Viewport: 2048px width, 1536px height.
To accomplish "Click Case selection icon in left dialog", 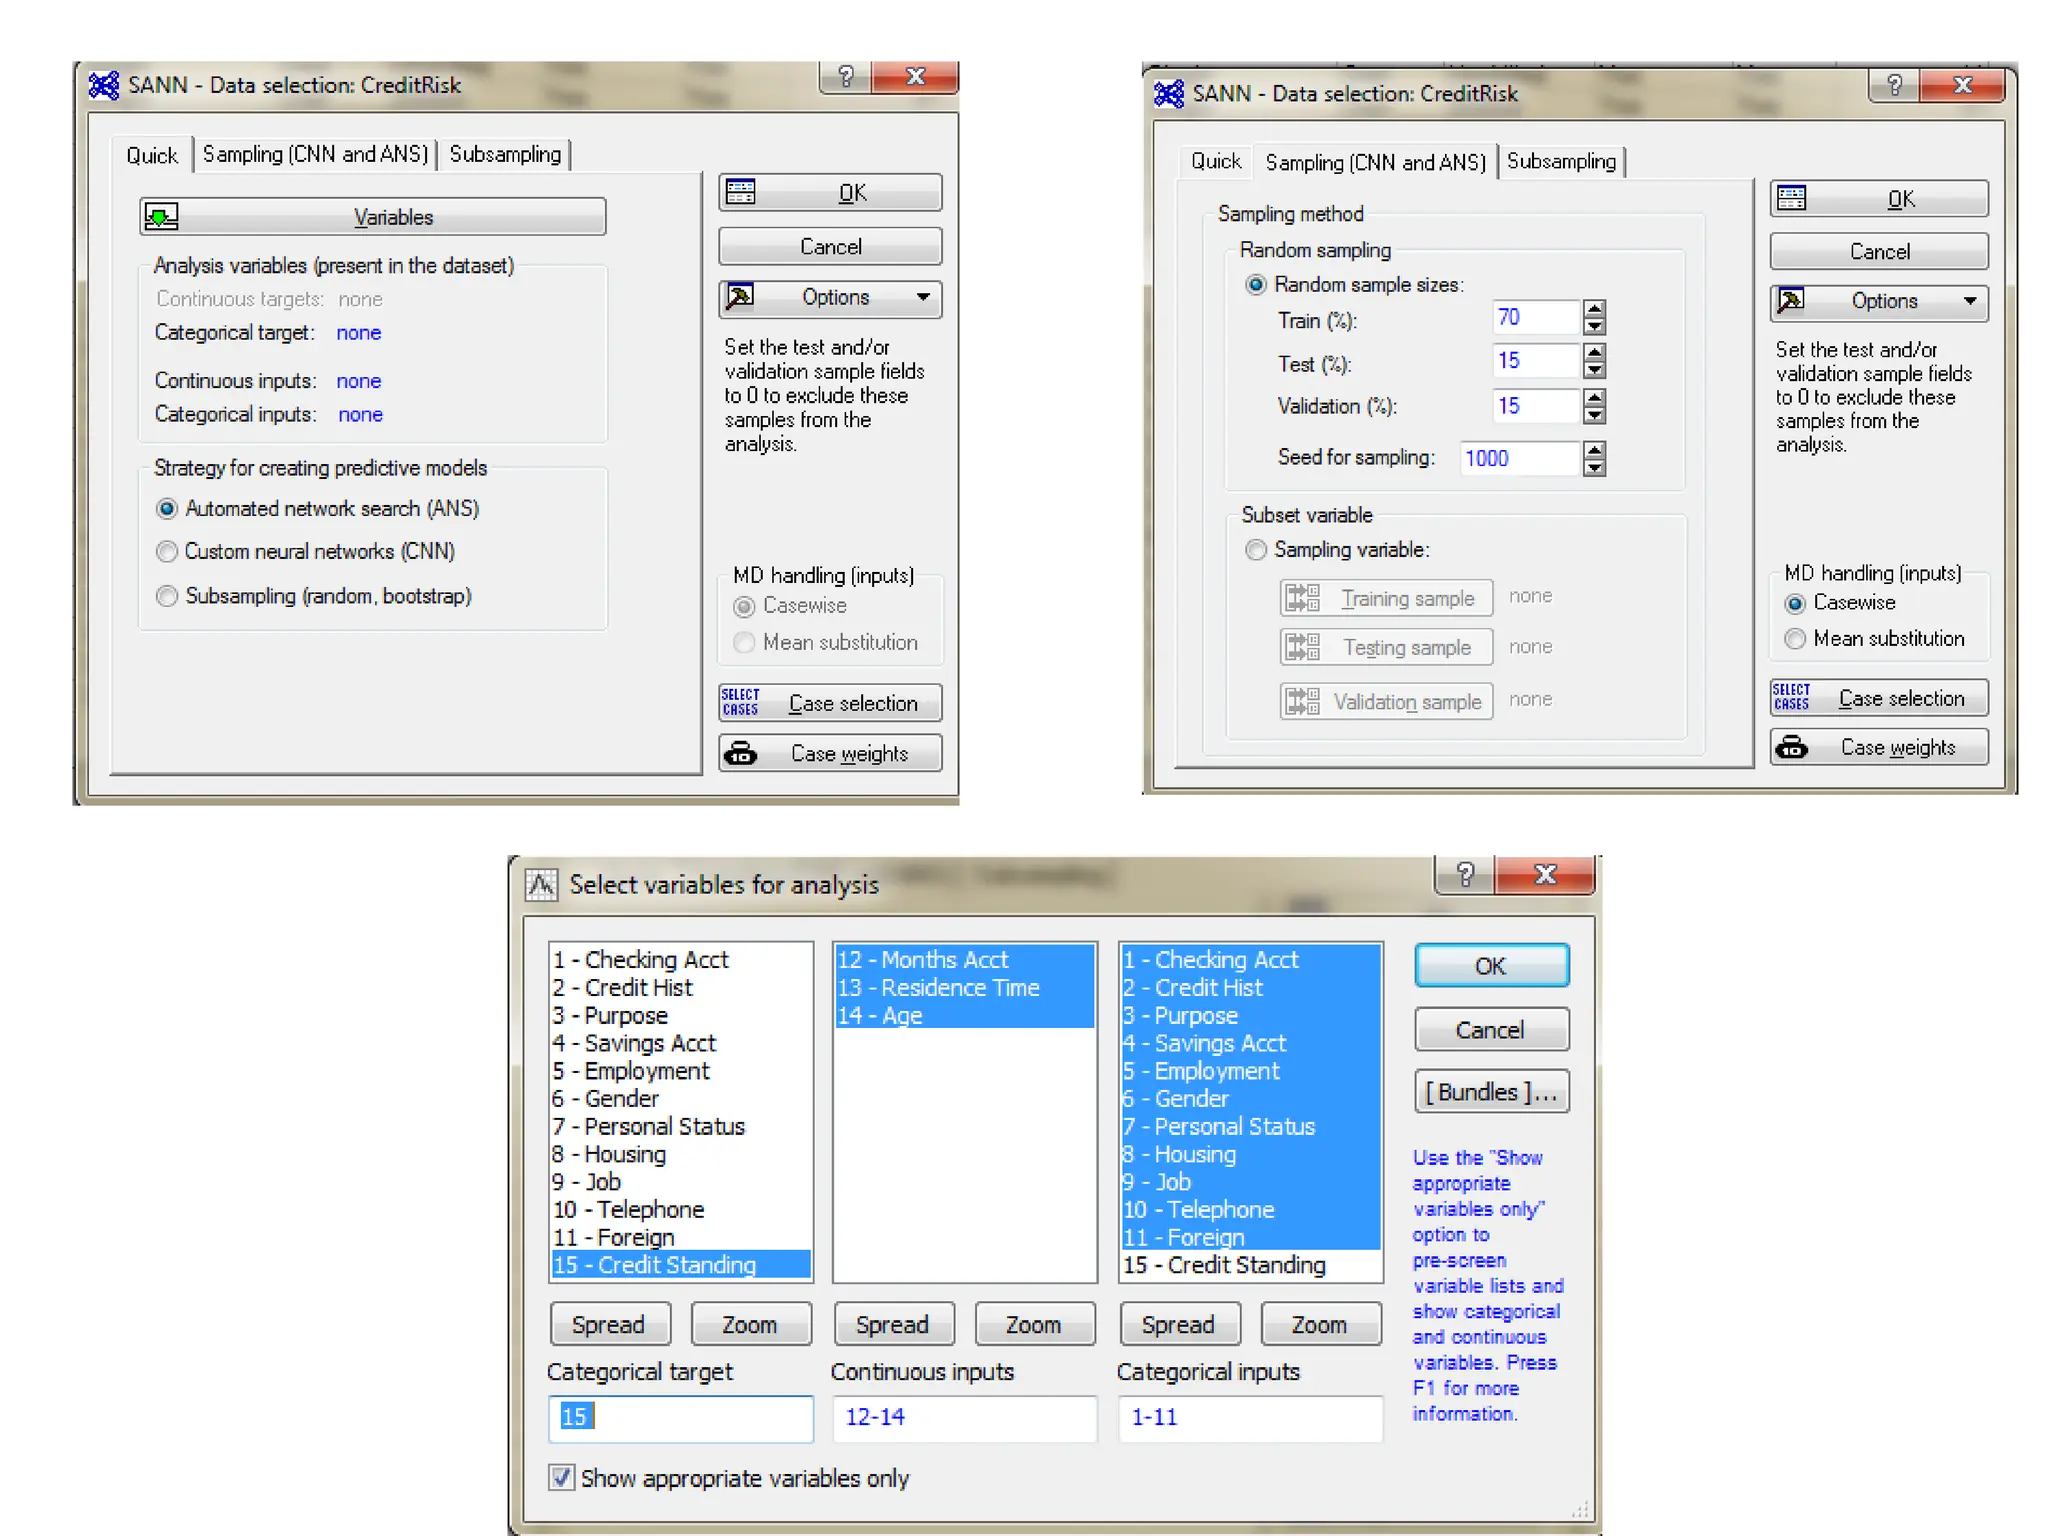I will click(x=740, y=703).
